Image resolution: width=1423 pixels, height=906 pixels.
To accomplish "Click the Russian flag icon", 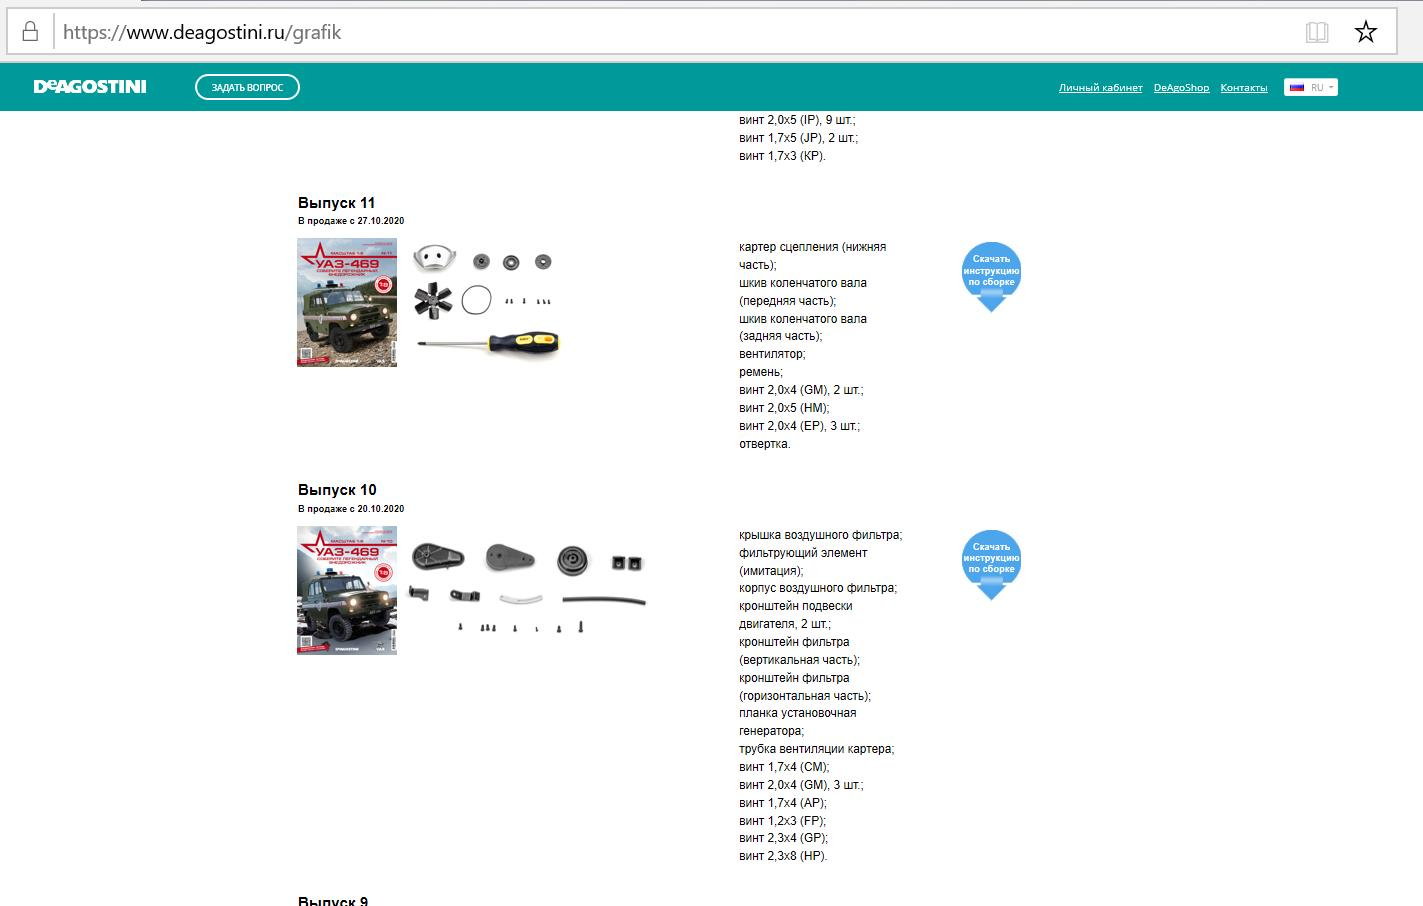I will pyautogui.click(x=1297, y=87).
